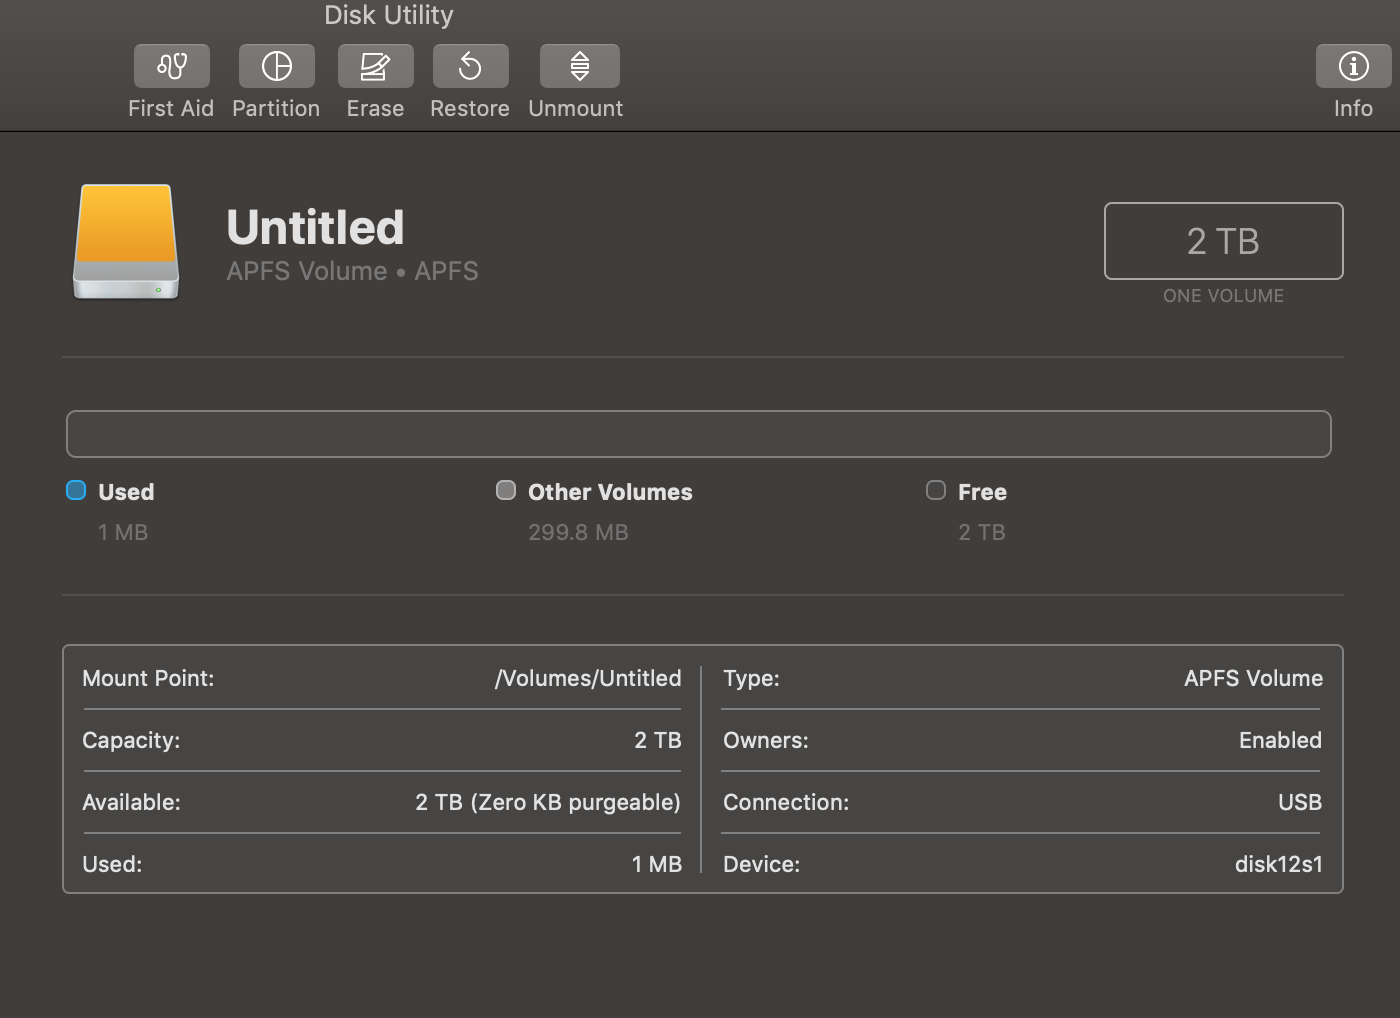Click the Capacity label

click(x=131, y=740)
